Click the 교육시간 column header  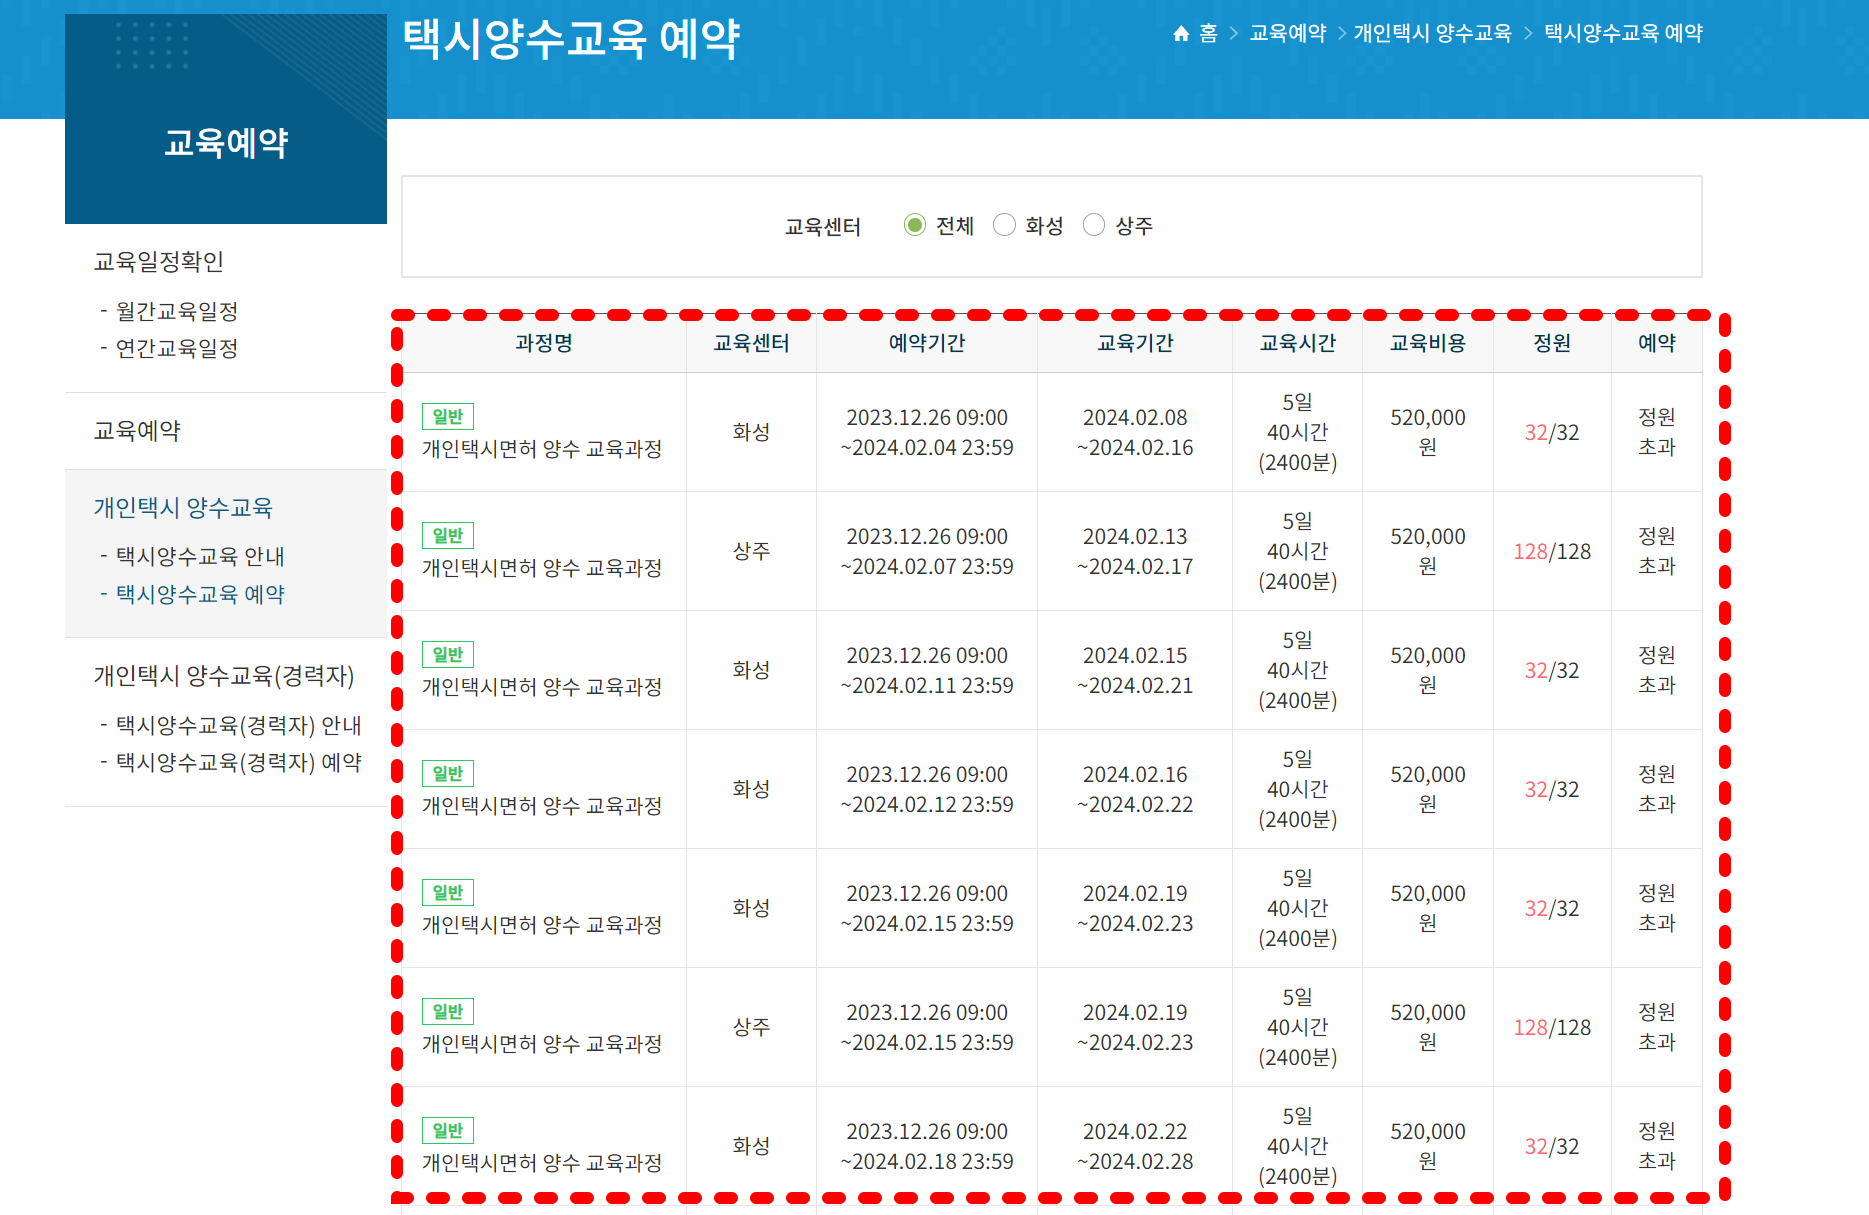[1298, 343]
